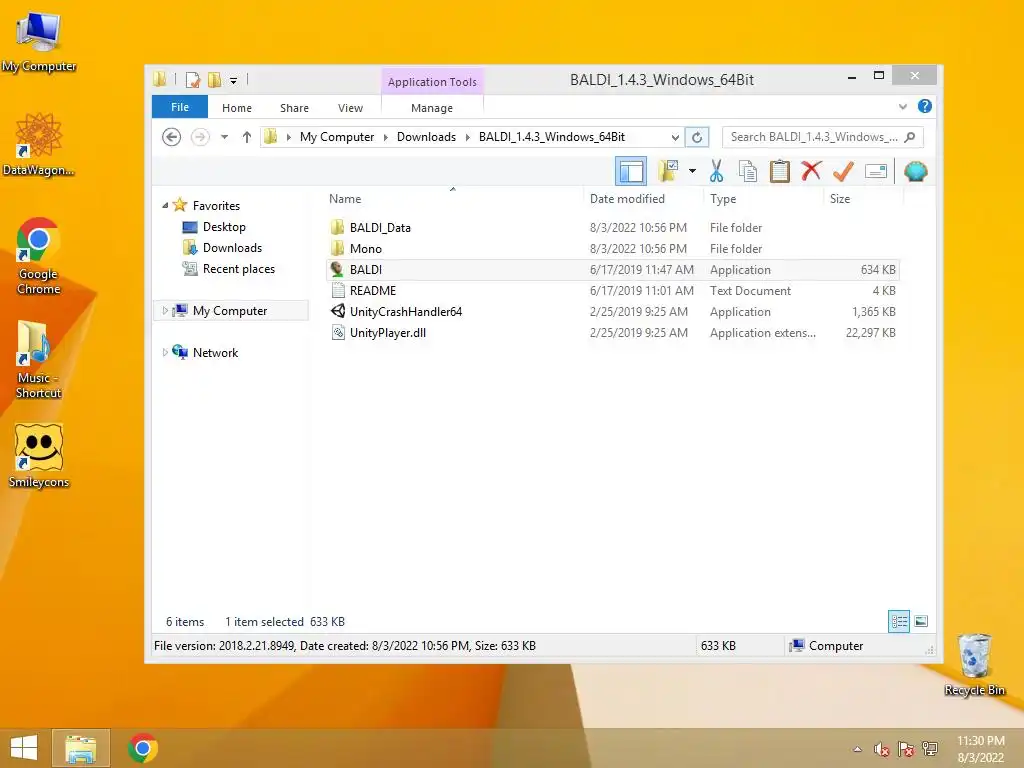This screenshot has height=768, width=1024.
Task: Click BALDI_1.4.3_Windows_64Bit breadcrumb in the address bar
Action: coord(552,137)
